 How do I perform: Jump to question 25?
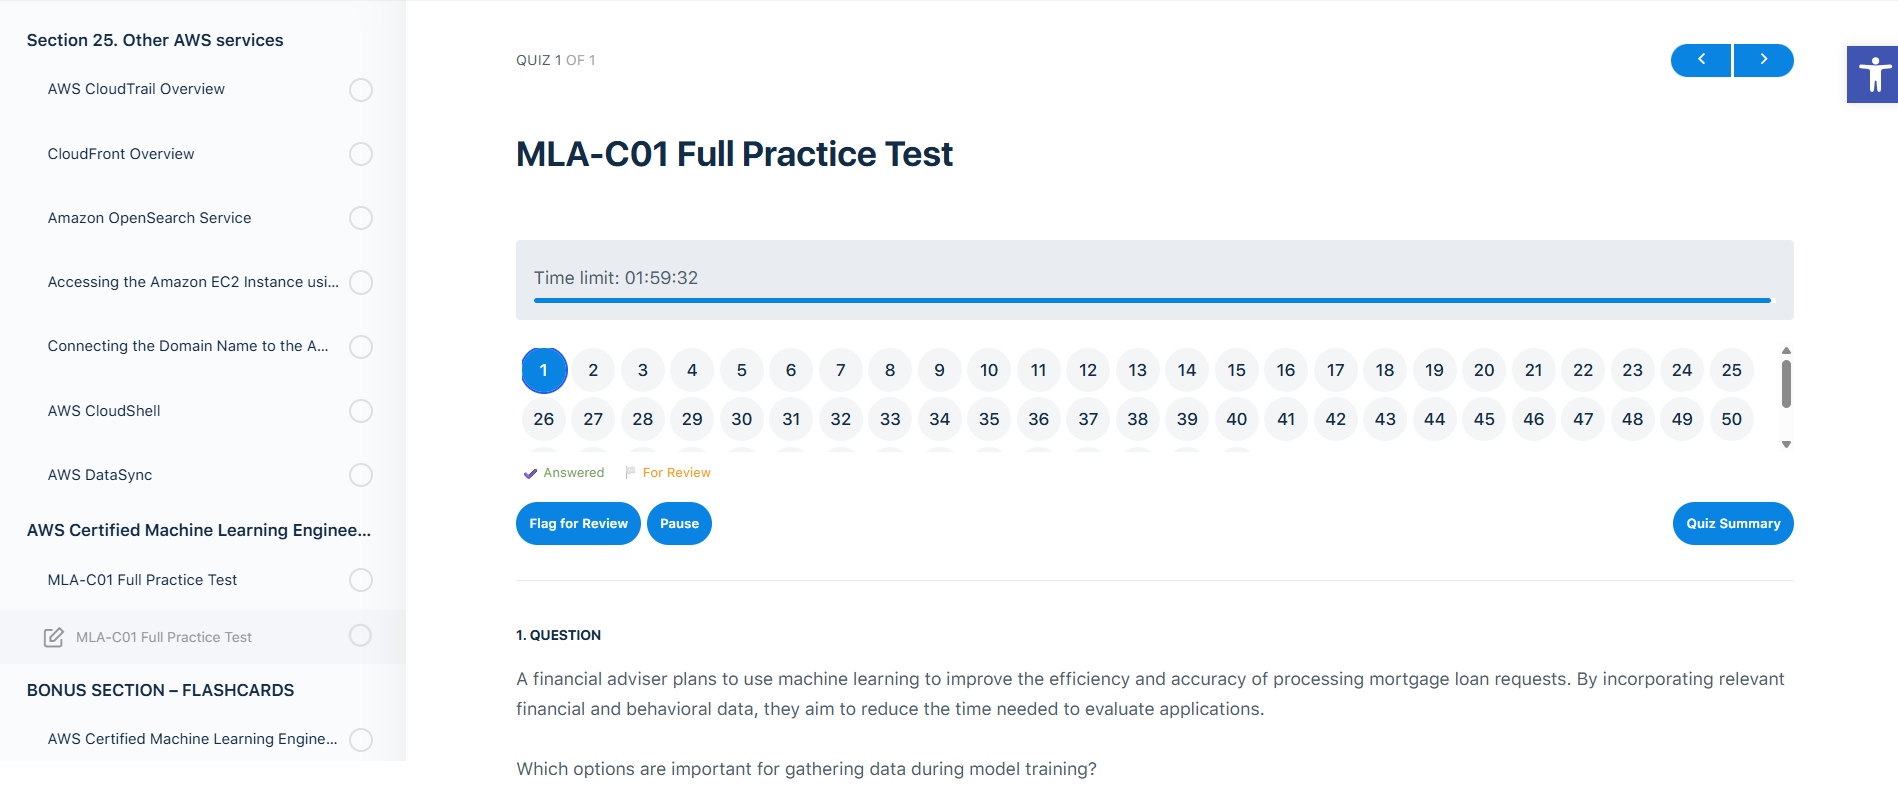(1731, 370)
